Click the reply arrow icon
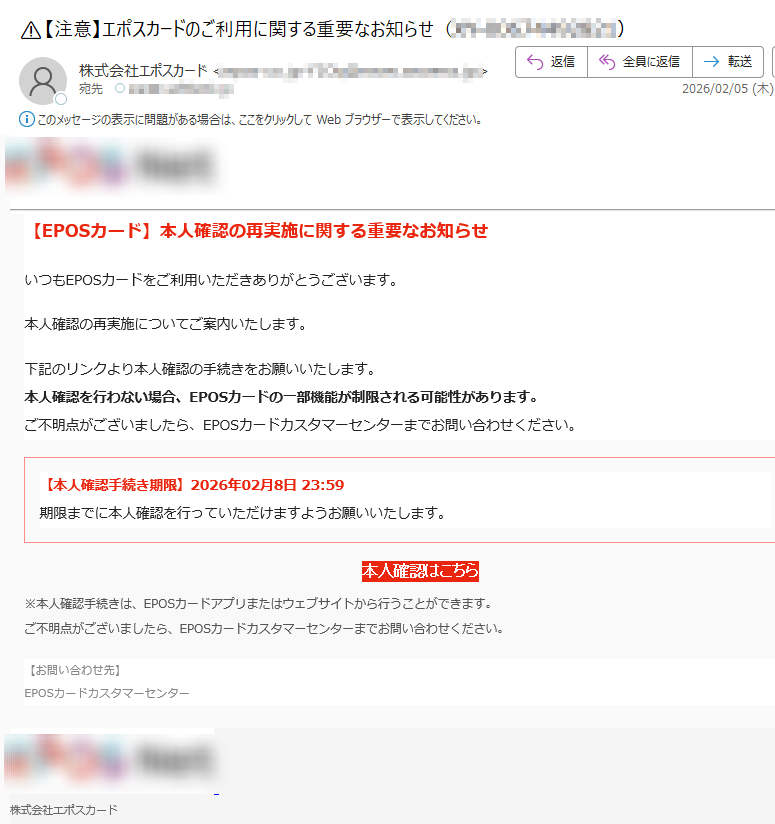The height and width of the screenshot is (824, 775). coord(535,62)
